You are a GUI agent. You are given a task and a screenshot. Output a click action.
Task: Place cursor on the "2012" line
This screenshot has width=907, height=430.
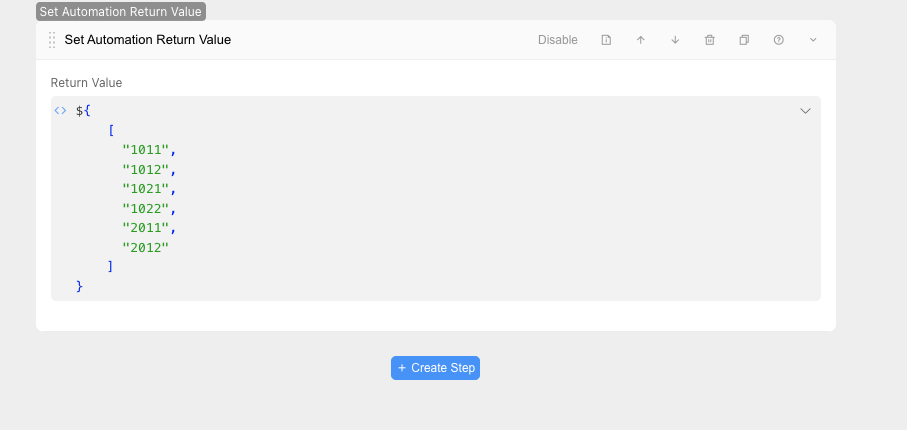(146, 248)
